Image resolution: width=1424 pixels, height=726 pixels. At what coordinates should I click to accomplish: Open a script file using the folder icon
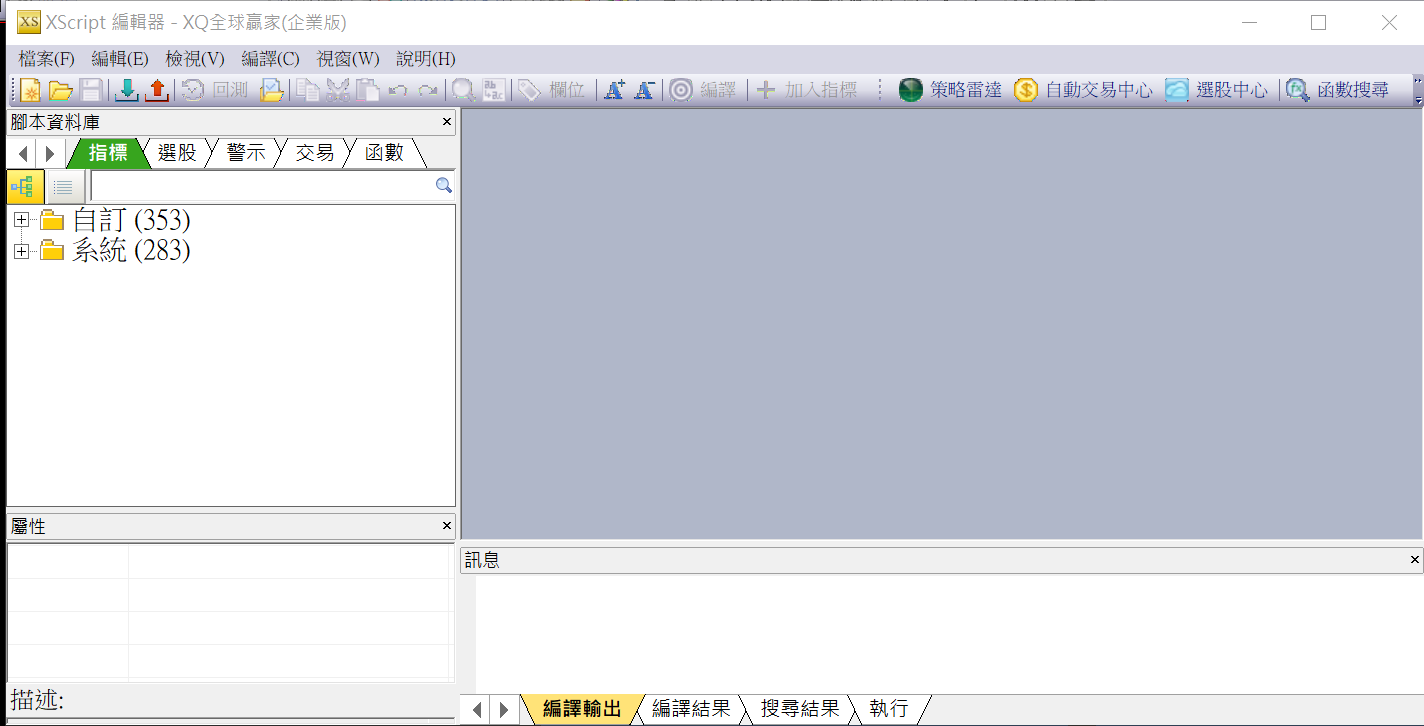[x=61, y=90]
